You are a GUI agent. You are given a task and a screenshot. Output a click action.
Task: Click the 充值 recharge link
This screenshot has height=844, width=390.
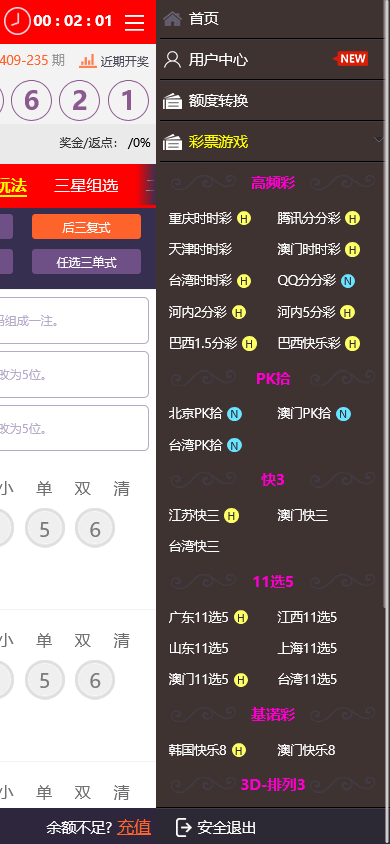point(134,827)
